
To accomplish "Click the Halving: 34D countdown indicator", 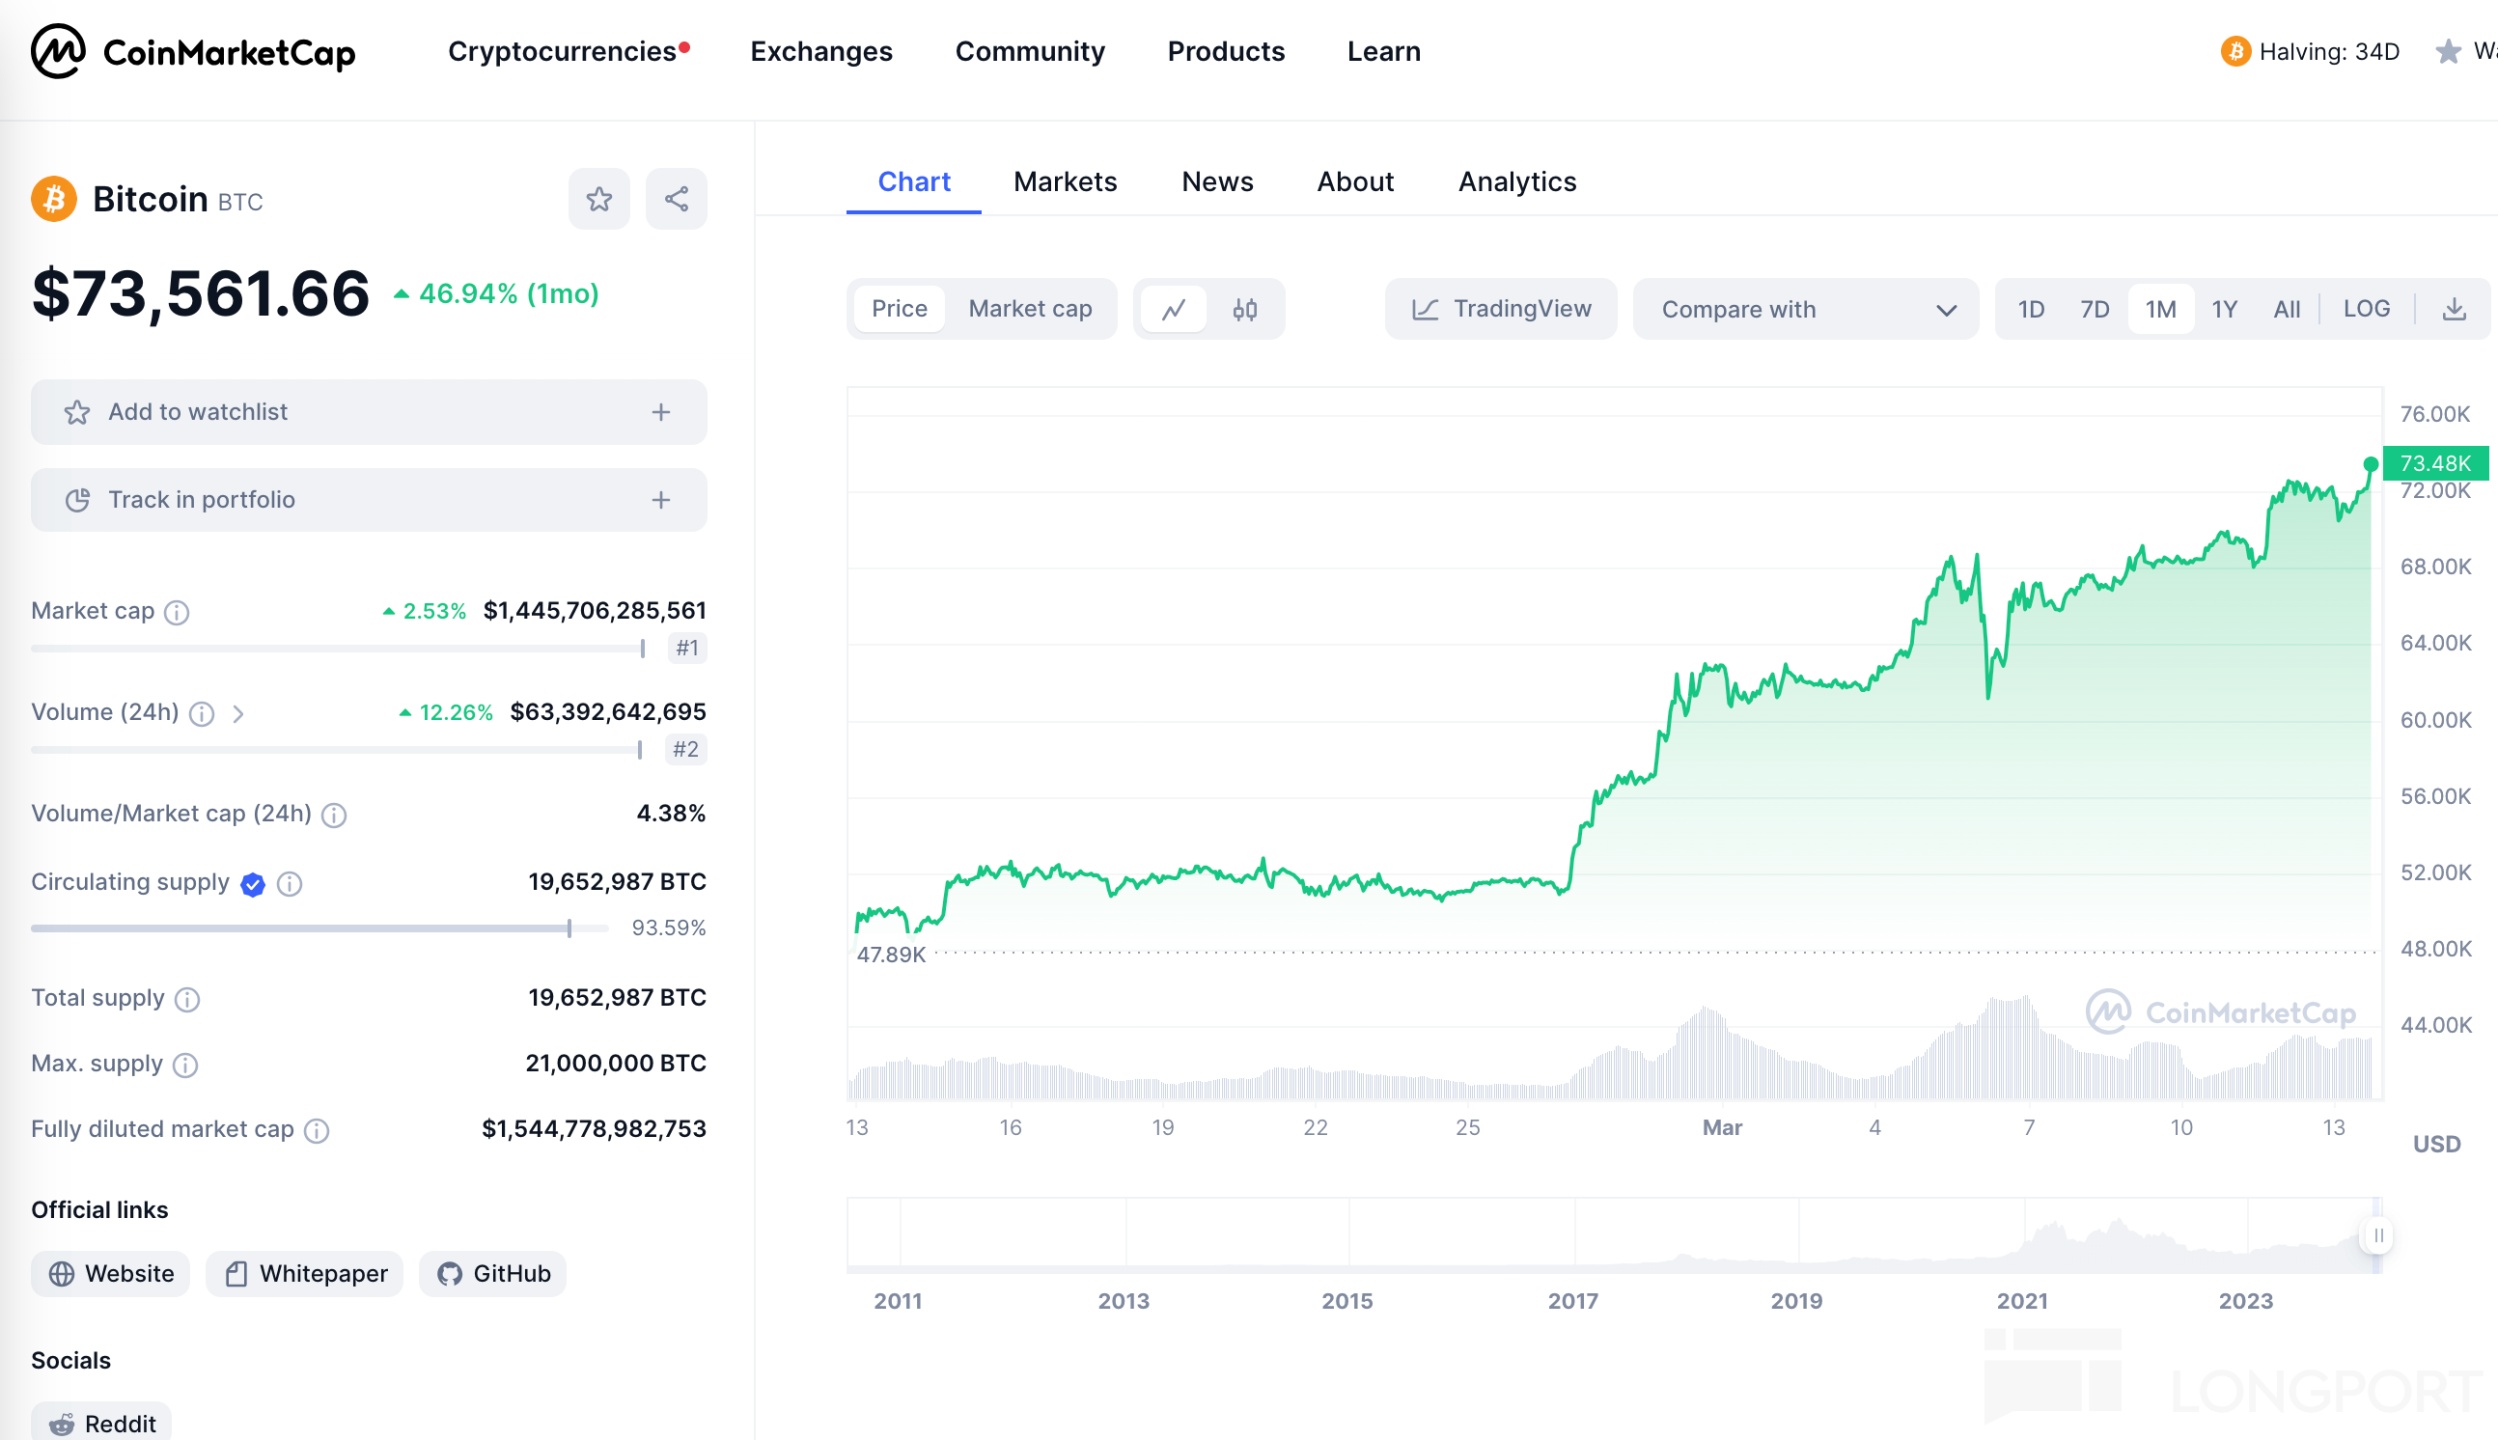I will tap(2310, 52).
